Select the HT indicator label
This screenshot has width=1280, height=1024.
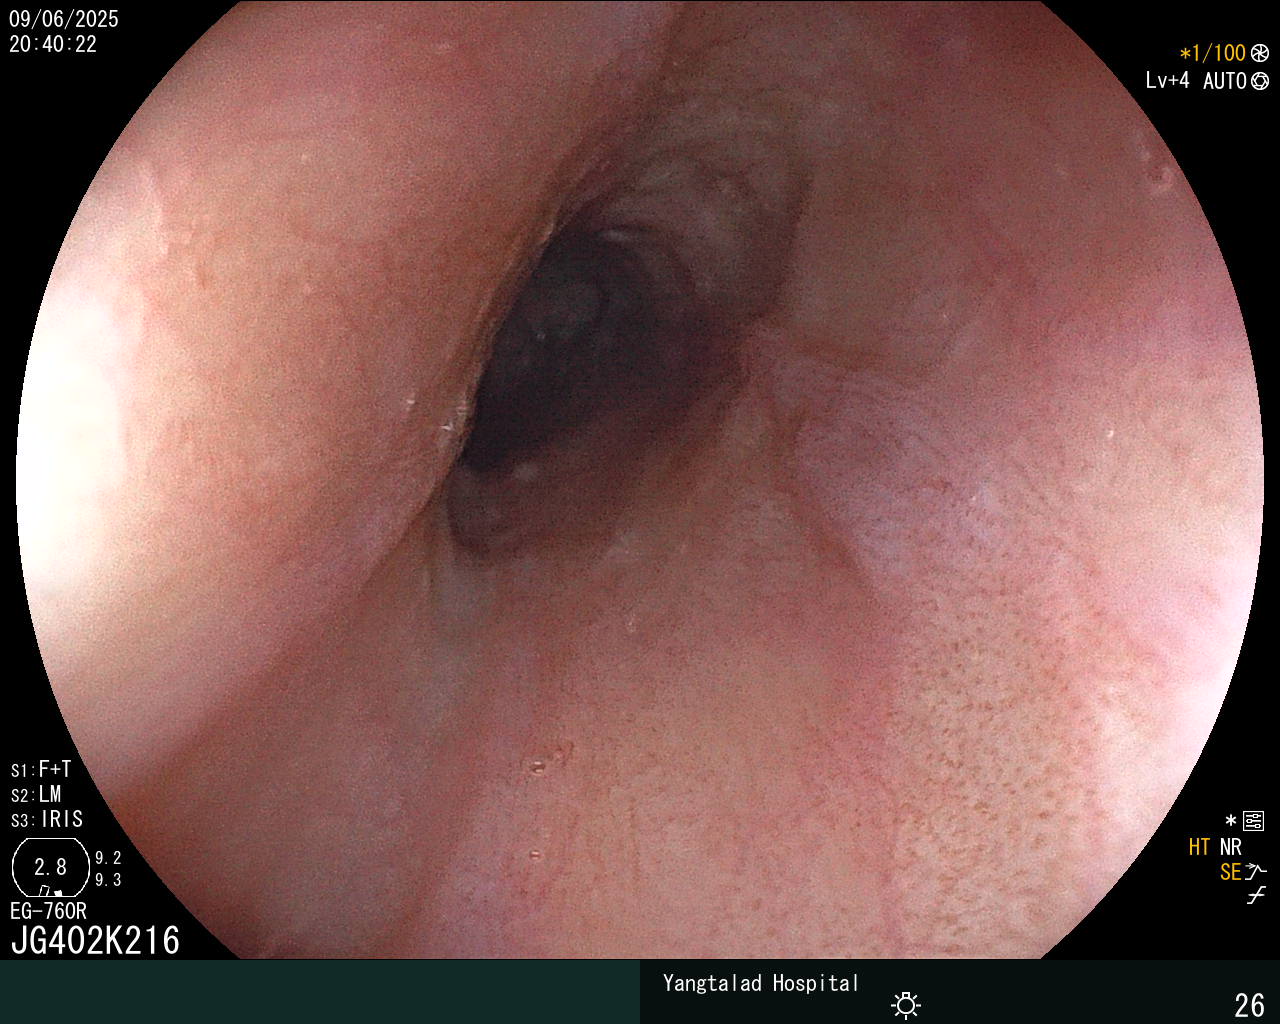pyautogui.click(x=1199, y=847)
